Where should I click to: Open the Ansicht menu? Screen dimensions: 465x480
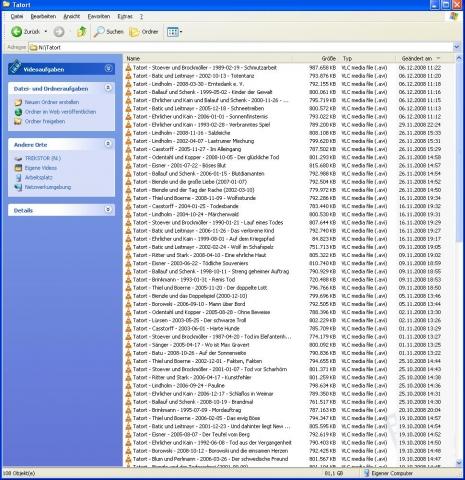point(72,16)
